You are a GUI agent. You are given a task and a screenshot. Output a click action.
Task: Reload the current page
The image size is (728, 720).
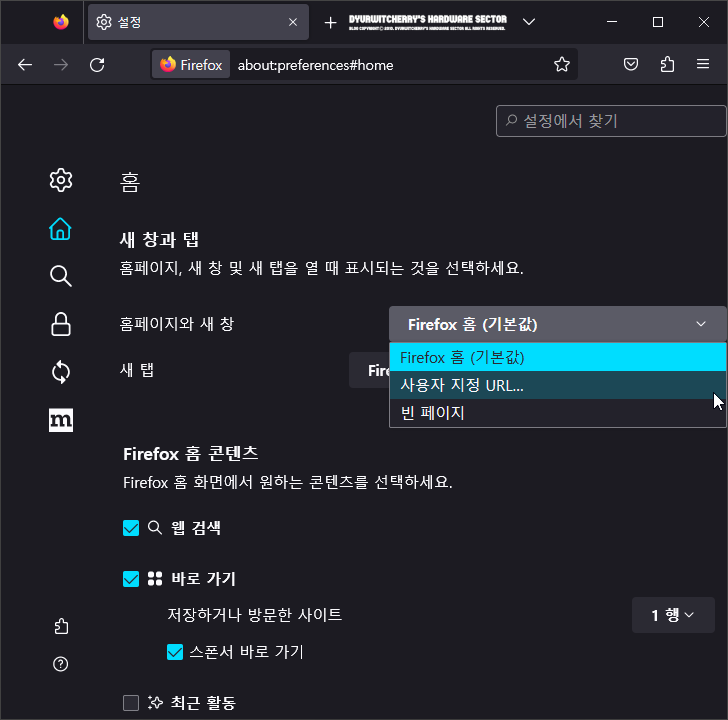pyautogui.click(x=97, y=65)
